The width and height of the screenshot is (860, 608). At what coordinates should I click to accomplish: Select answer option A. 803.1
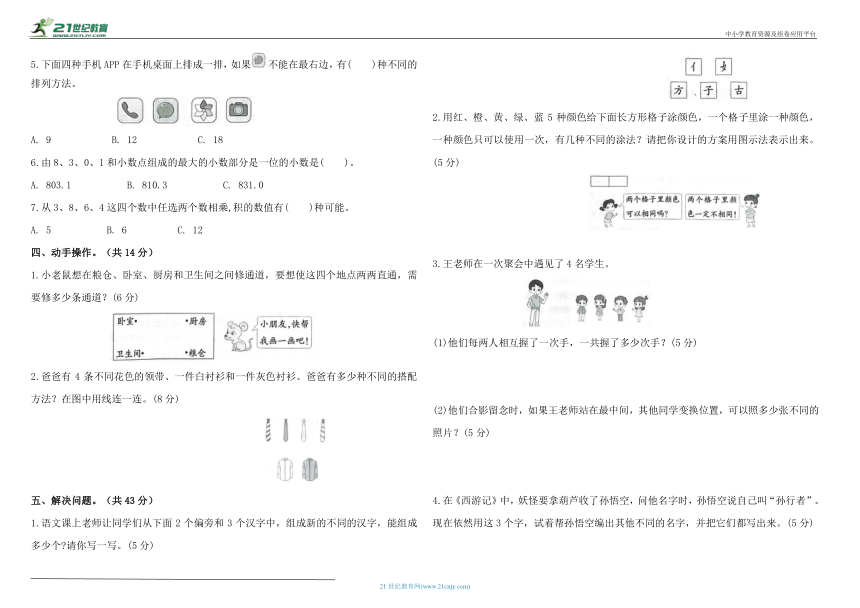point(51,185)
